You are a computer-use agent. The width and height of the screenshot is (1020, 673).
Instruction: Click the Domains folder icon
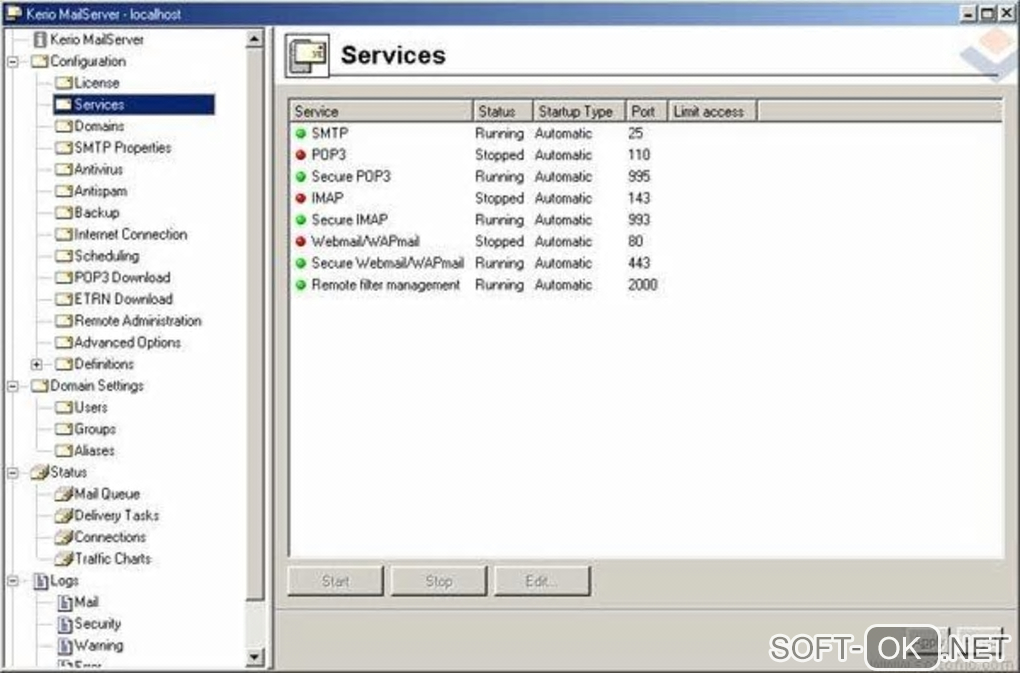click(x=64, y=126)
